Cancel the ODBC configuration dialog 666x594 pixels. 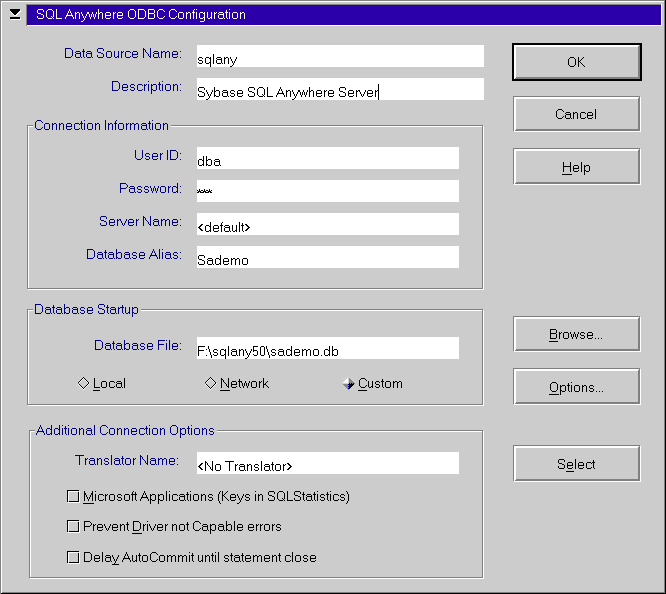click(576, 114)
